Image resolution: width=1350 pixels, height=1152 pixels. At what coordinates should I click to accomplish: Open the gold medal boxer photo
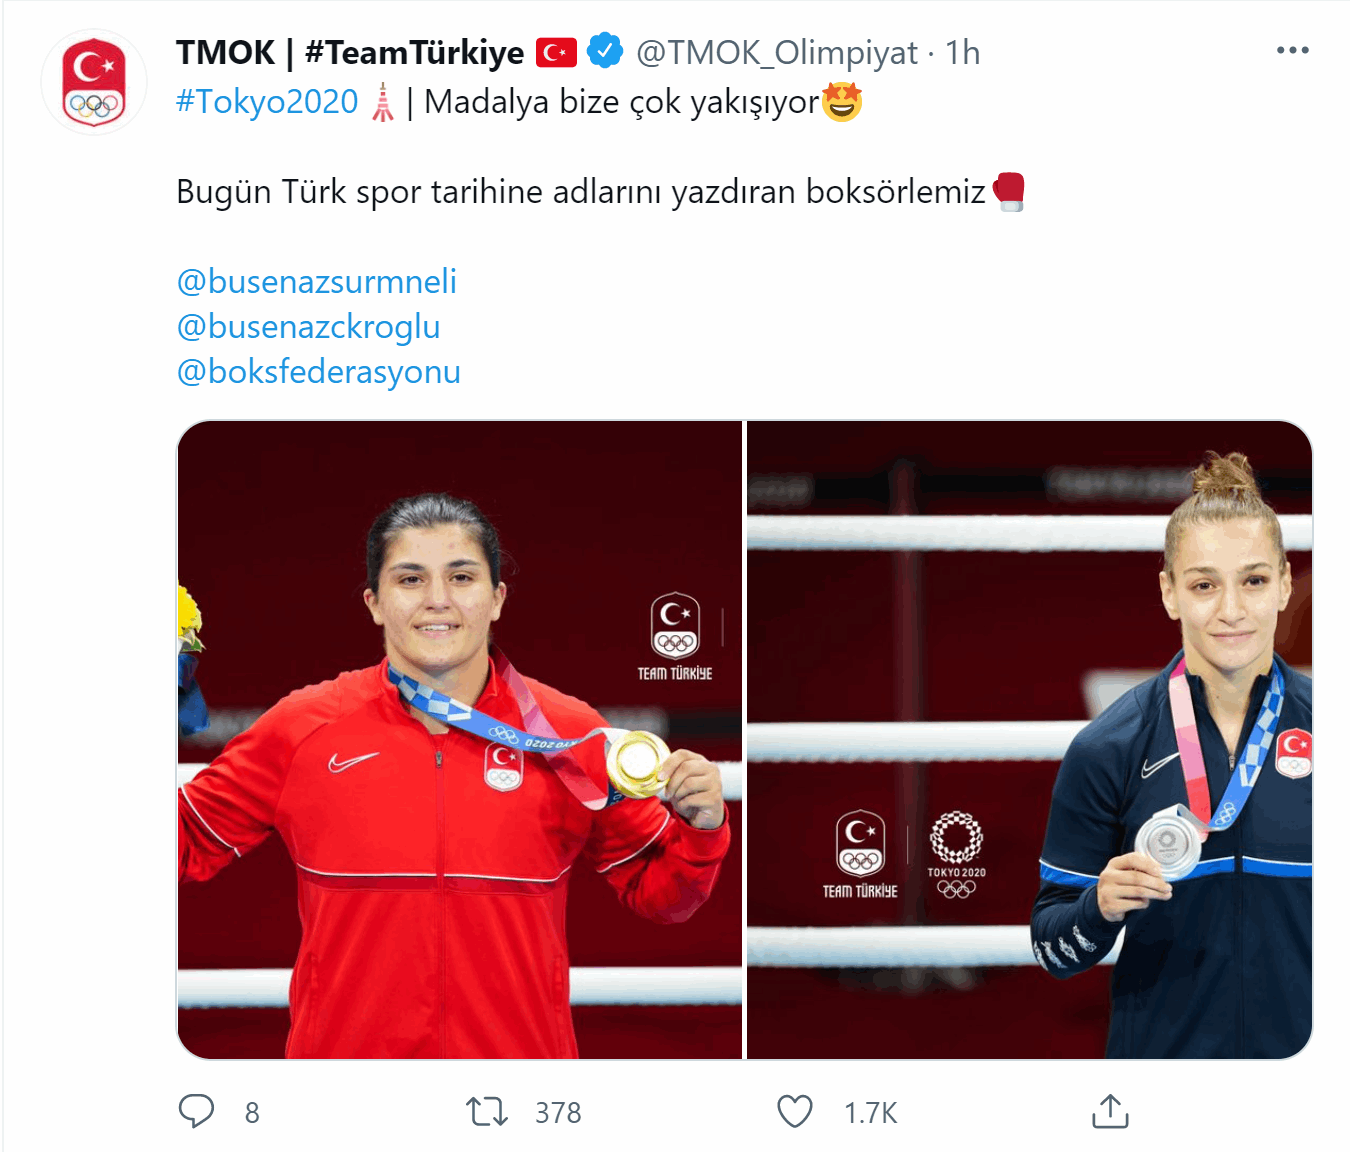point(460,739)
